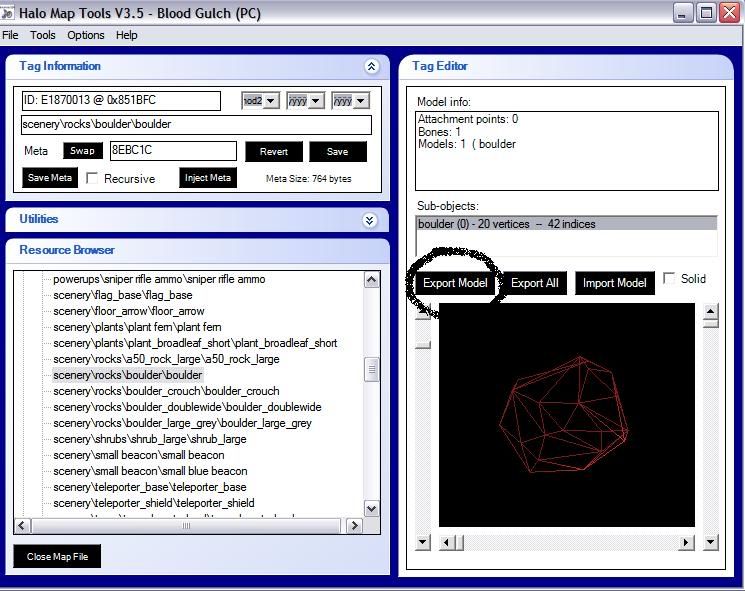The image size is (745, 591).
Task: Select scenery\flag_base\flag_base tag
Action: coord(123,296)
